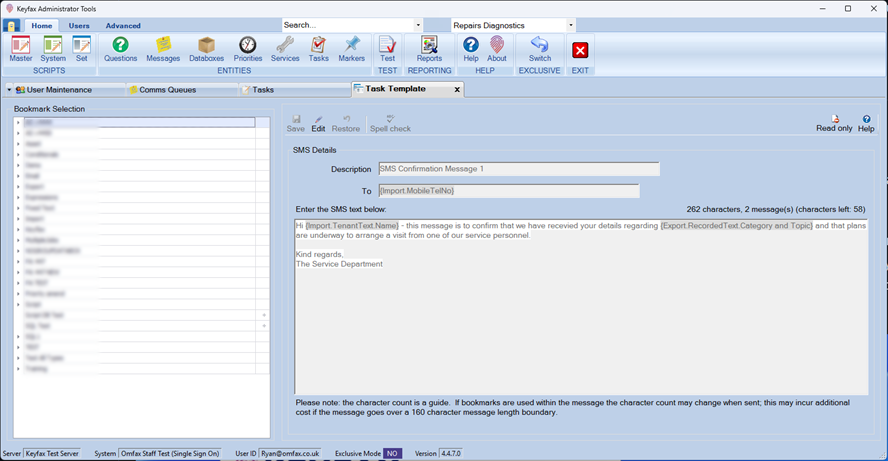Toggle Read only mode
This screenshot has height=461, width=888.
(834, 123)
